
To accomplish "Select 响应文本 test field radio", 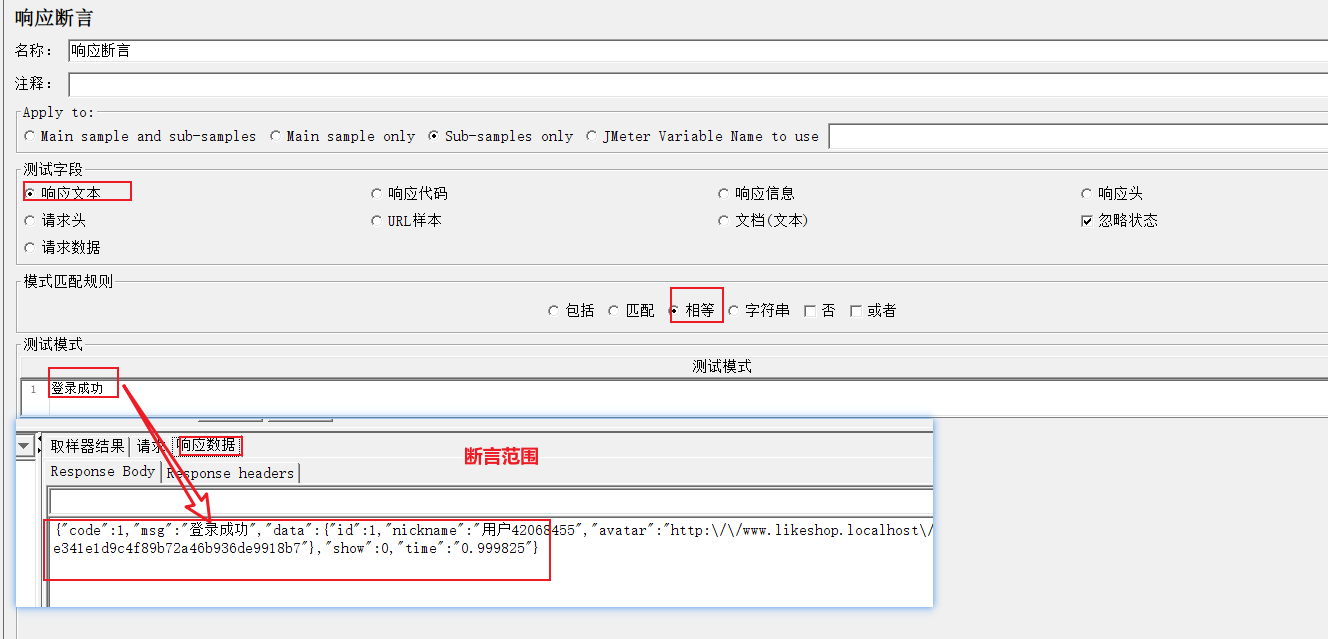I will click(x=63, y=193).
